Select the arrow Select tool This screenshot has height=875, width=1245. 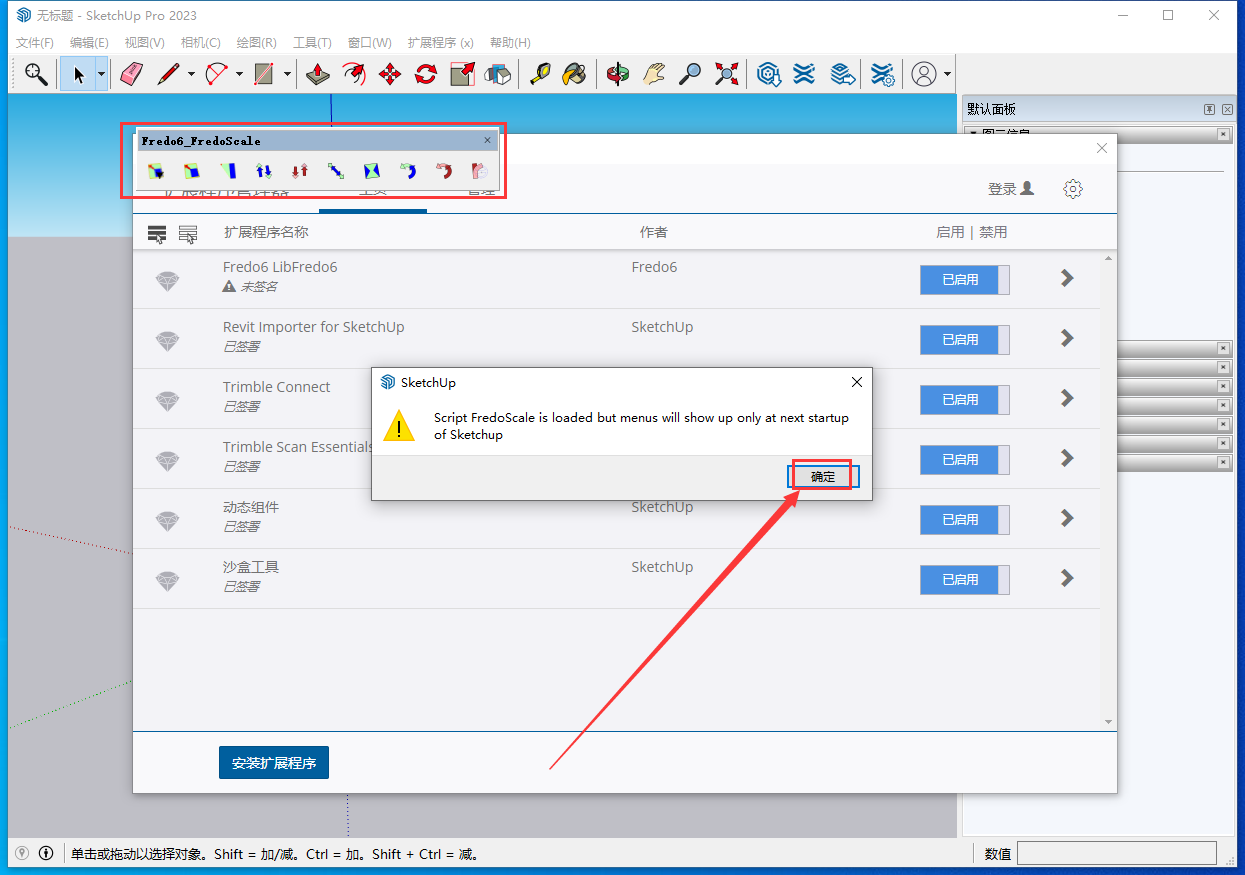[x=78, y=74]
